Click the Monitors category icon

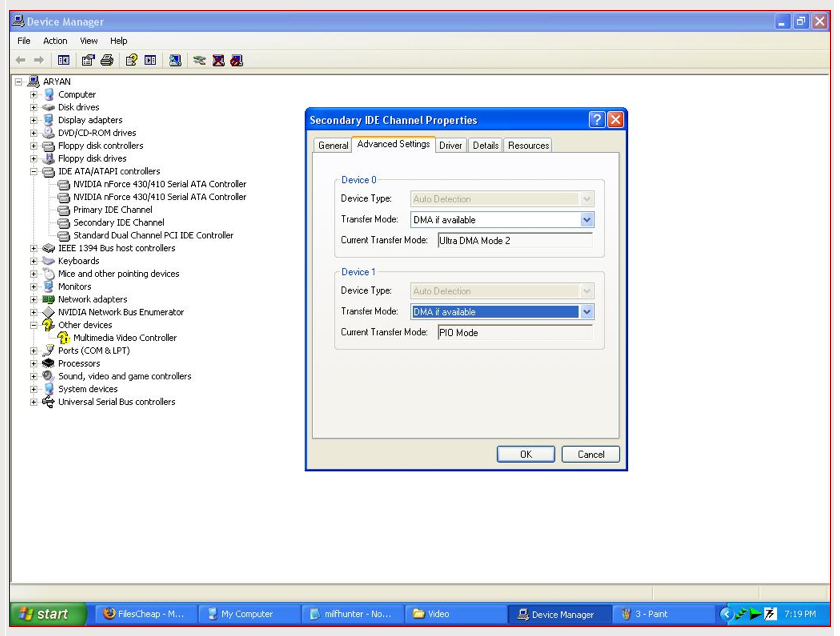tap(49, 286)
